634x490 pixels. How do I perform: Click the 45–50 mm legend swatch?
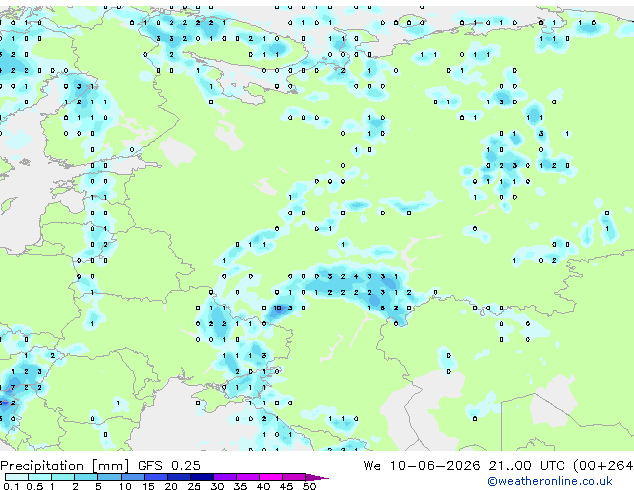click(294, 477)
